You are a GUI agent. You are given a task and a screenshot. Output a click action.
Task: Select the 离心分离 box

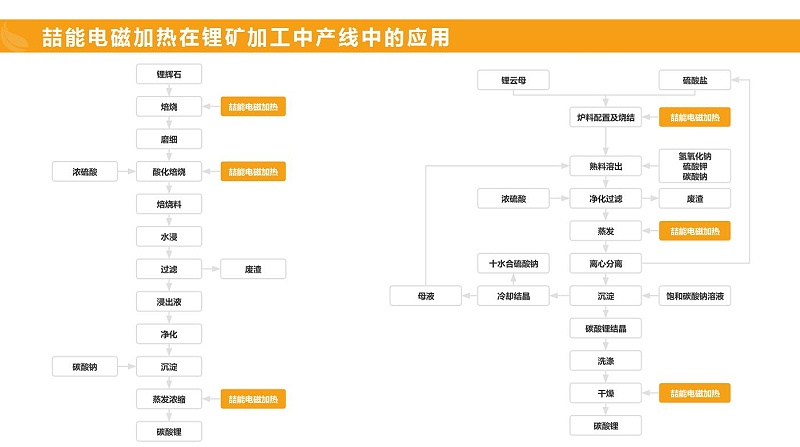(x=605, y=264)
